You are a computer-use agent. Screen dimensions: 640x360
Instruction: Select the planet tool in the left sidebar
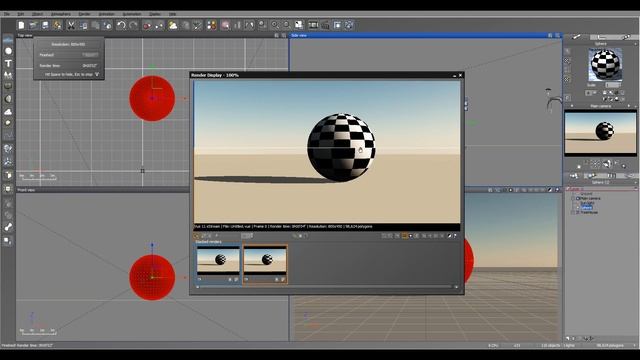(x=8, y=99)
